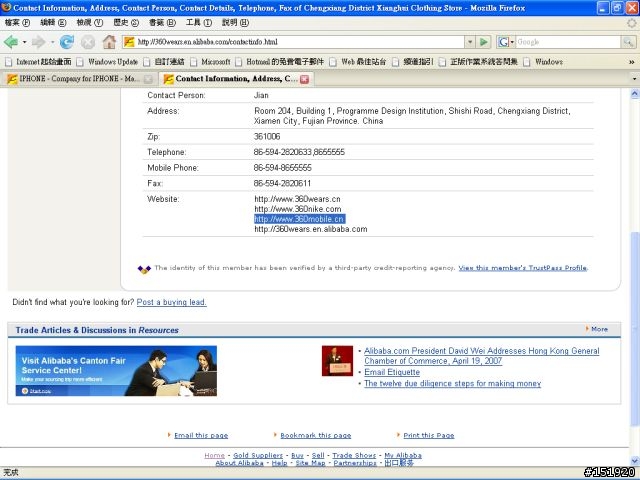Image resolution: width=640 pixels, height=480 pixels.
Task: Click the Post a buying lead link
Action: point(171,302)
